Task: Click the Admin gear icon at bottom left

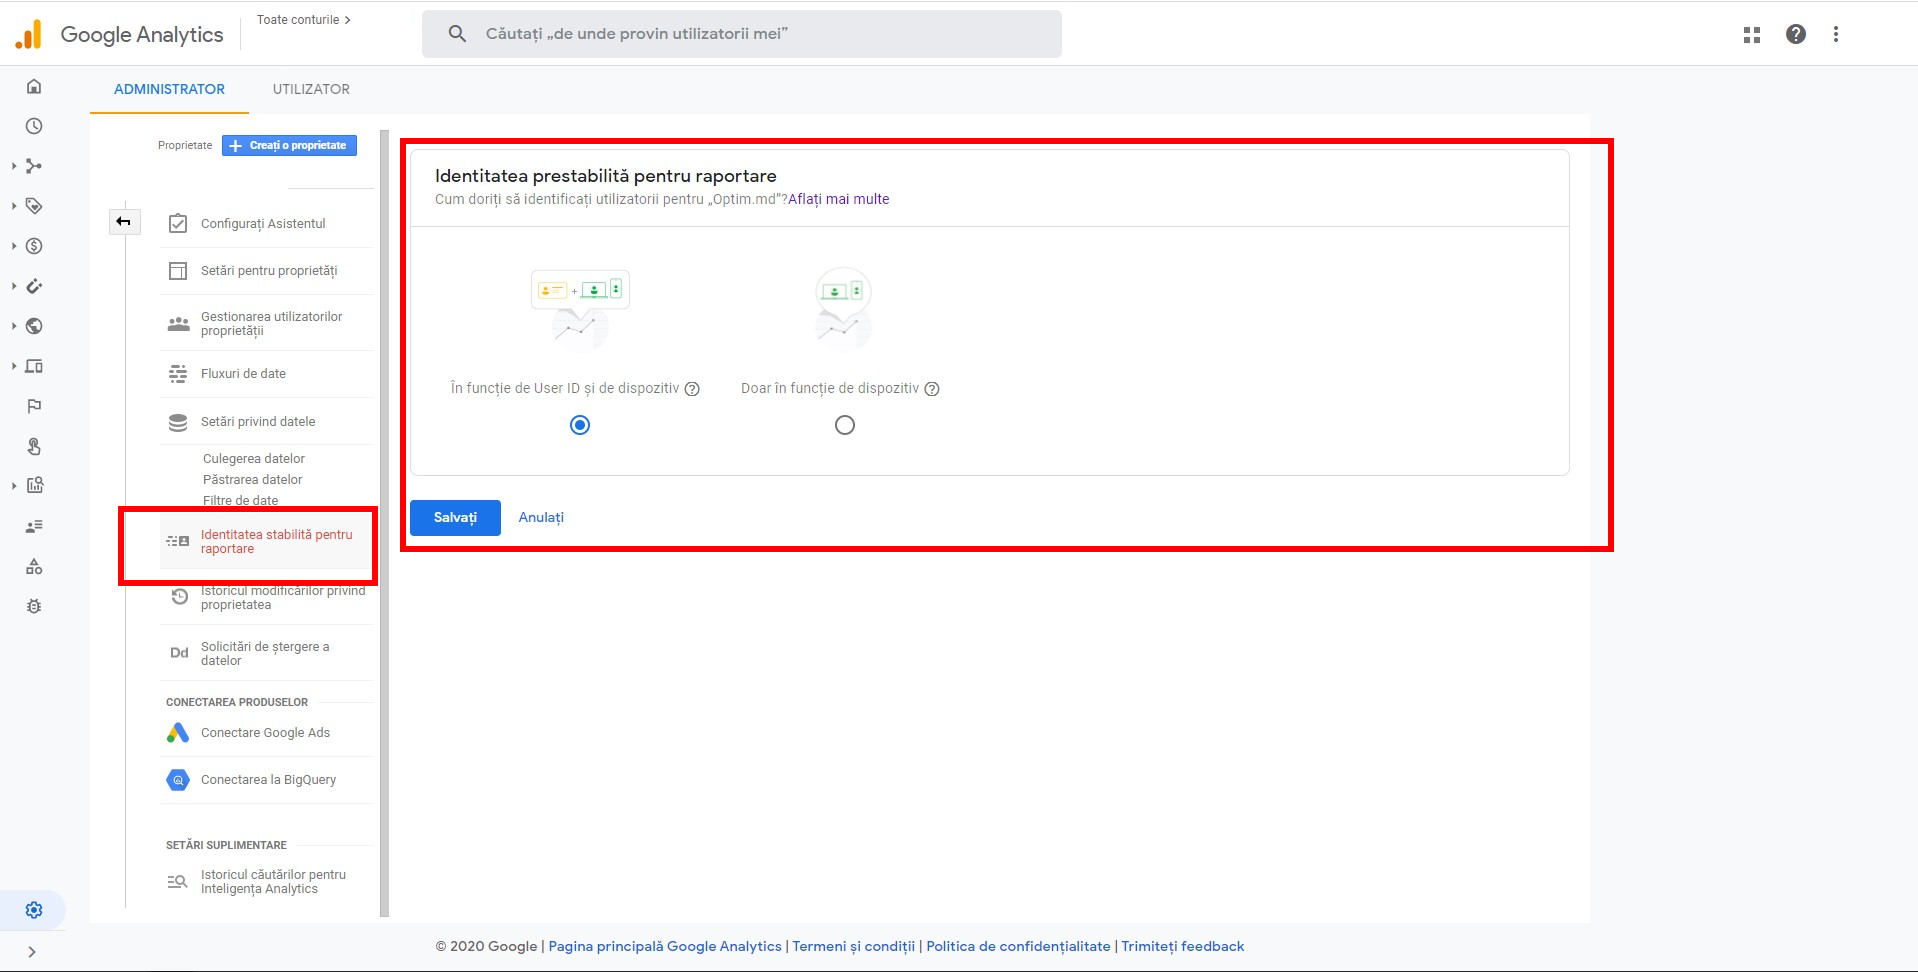Action: click(34, 910)
